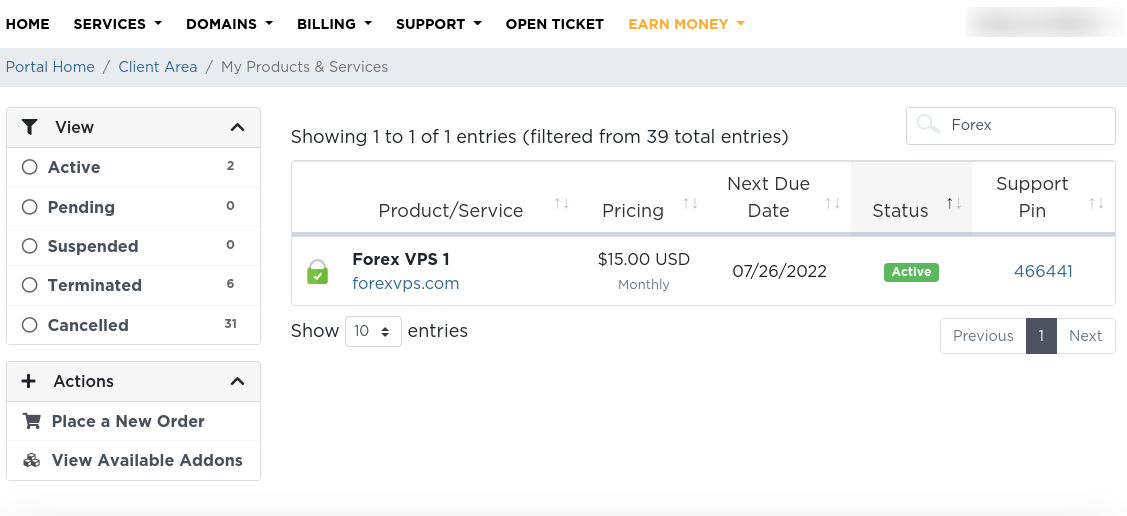Click the shopping cart icon
The height and width of the screenshot is (516, 1127).
(32, 421)
